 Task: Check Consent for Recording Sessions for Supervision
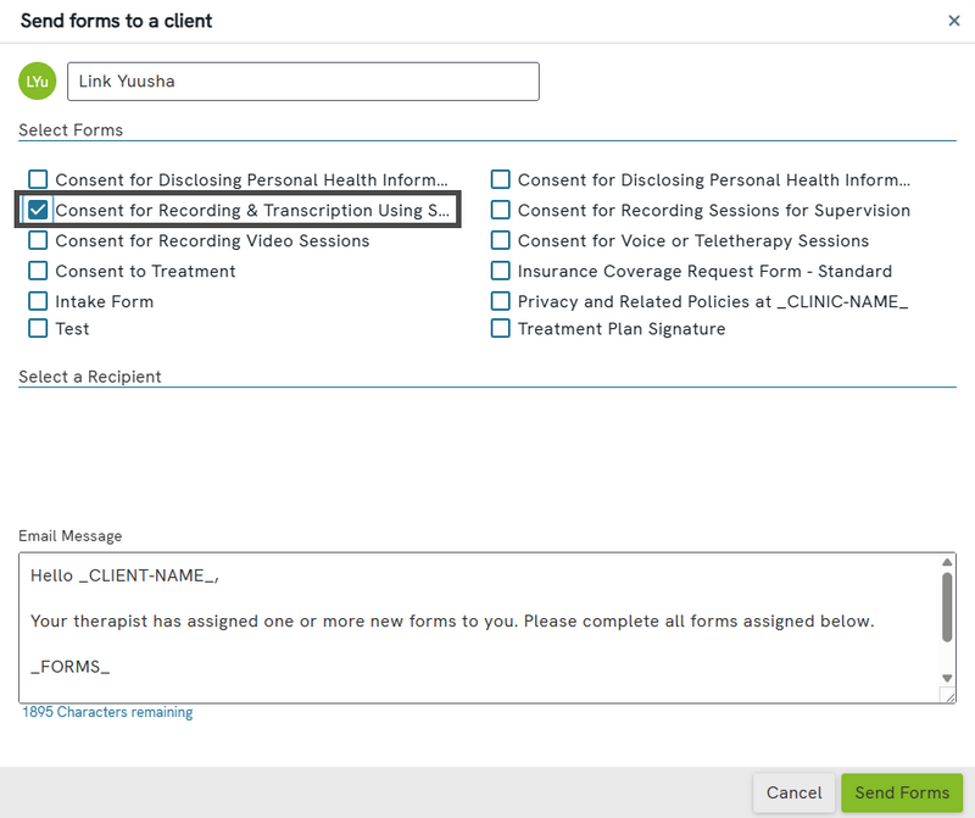[501, 210]
